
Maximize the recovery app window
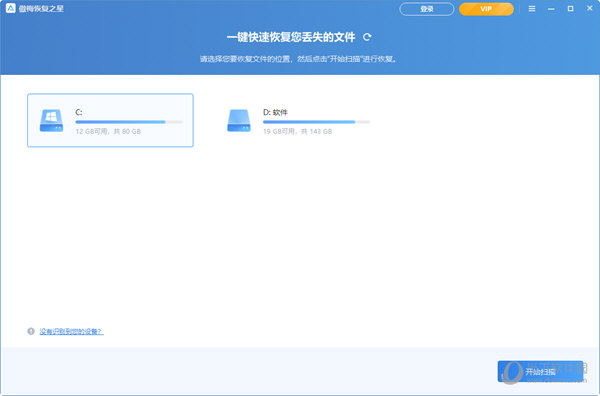(570, 8)
